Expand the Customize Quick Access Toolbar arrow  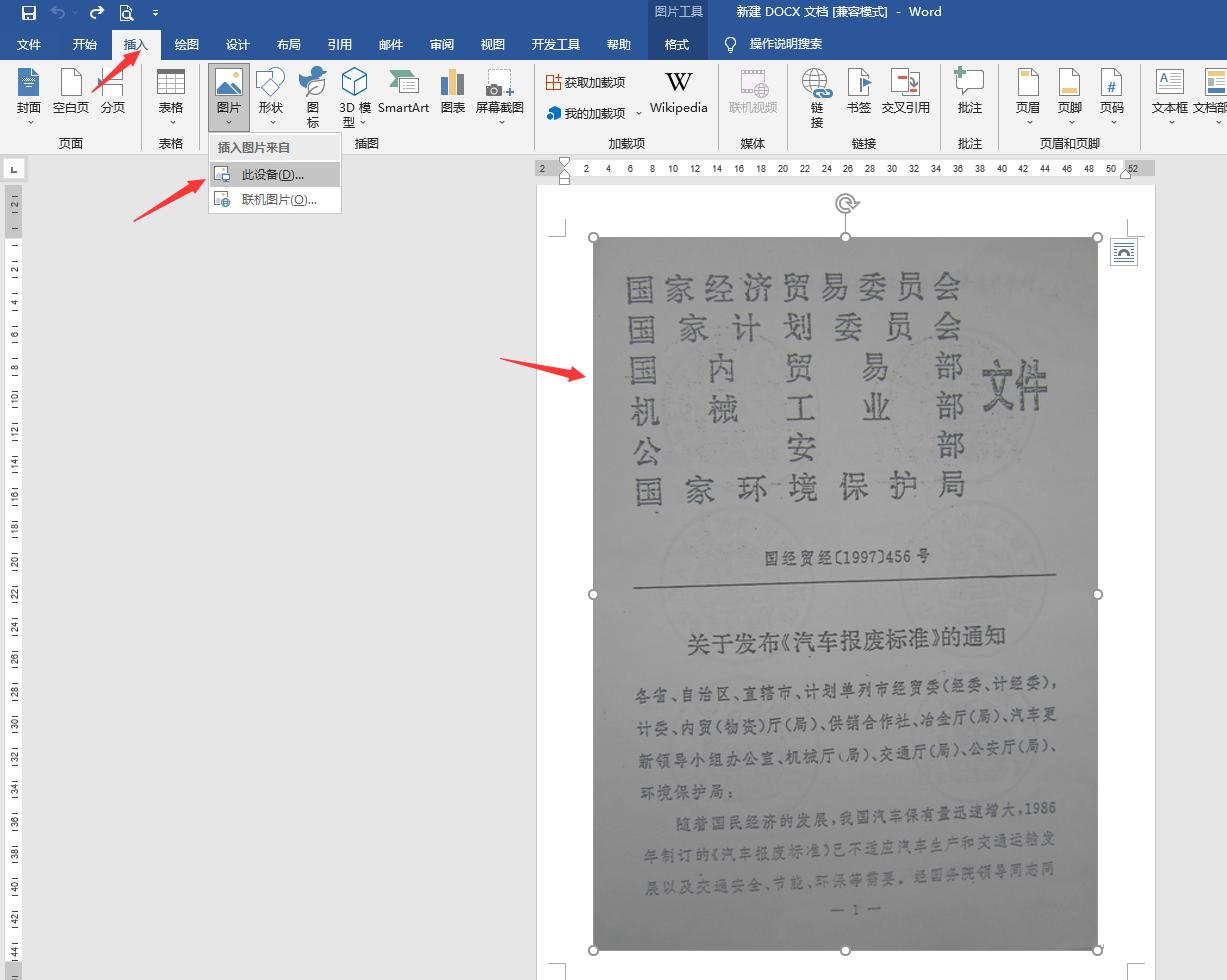click(x=155, y=13)
